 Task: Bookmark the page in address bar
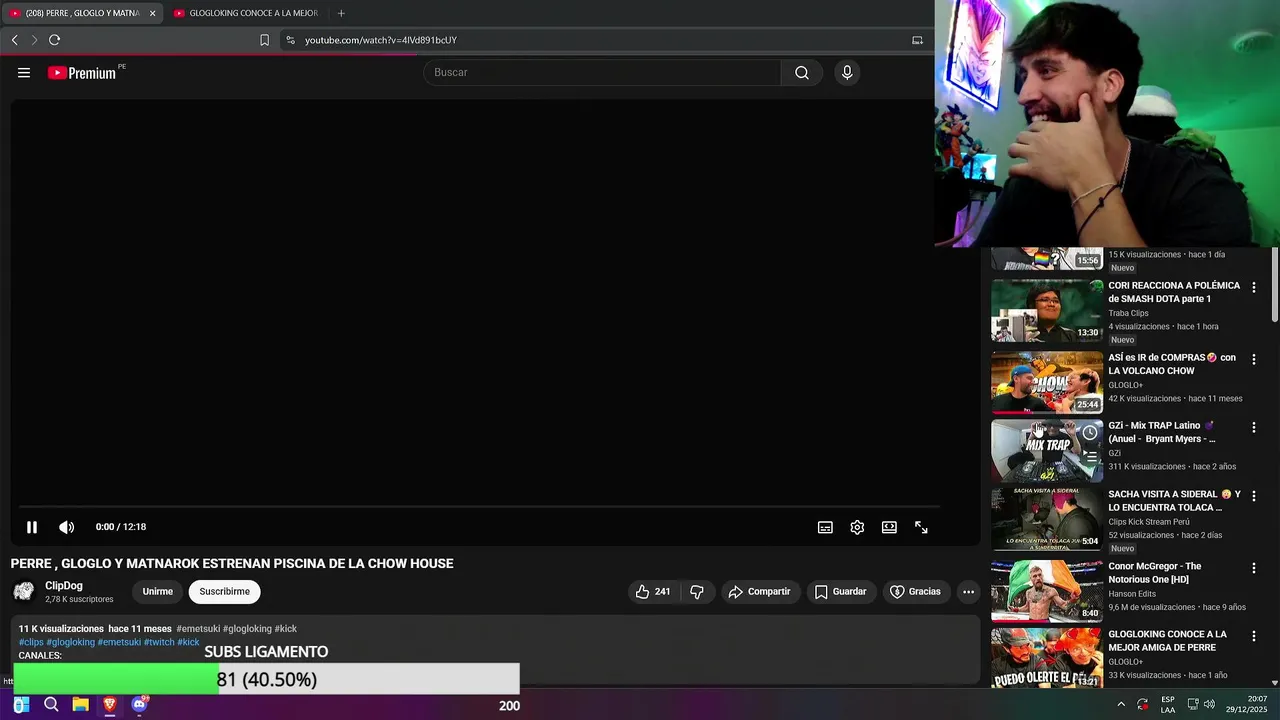point(264,40)
